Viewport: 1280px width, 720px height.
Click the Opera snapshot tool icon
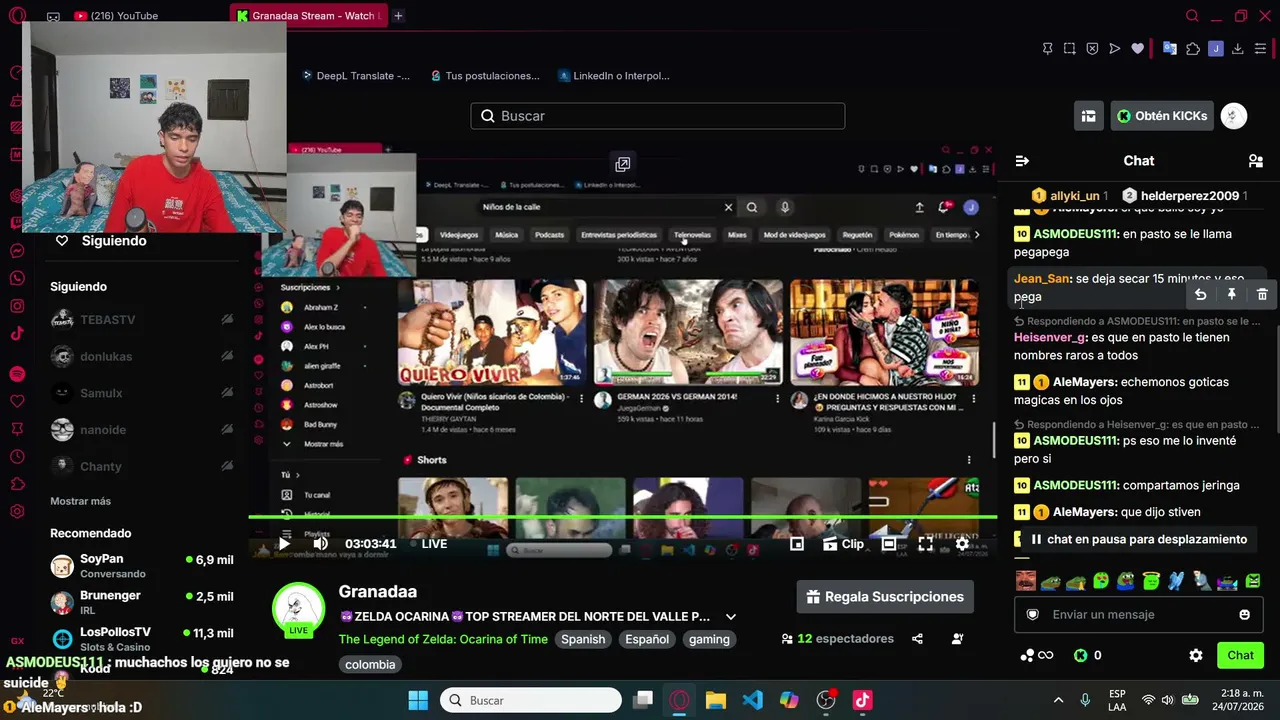(1070, 48)
